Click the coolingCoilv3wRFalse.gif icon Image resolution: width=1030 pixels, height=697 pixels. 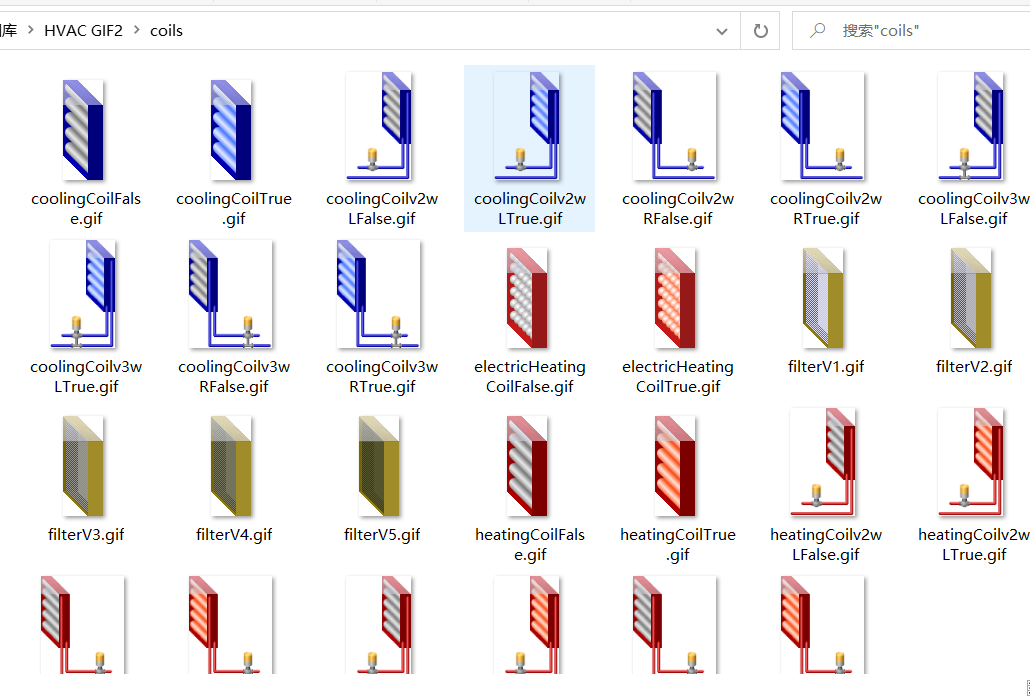tap(230, 294)
